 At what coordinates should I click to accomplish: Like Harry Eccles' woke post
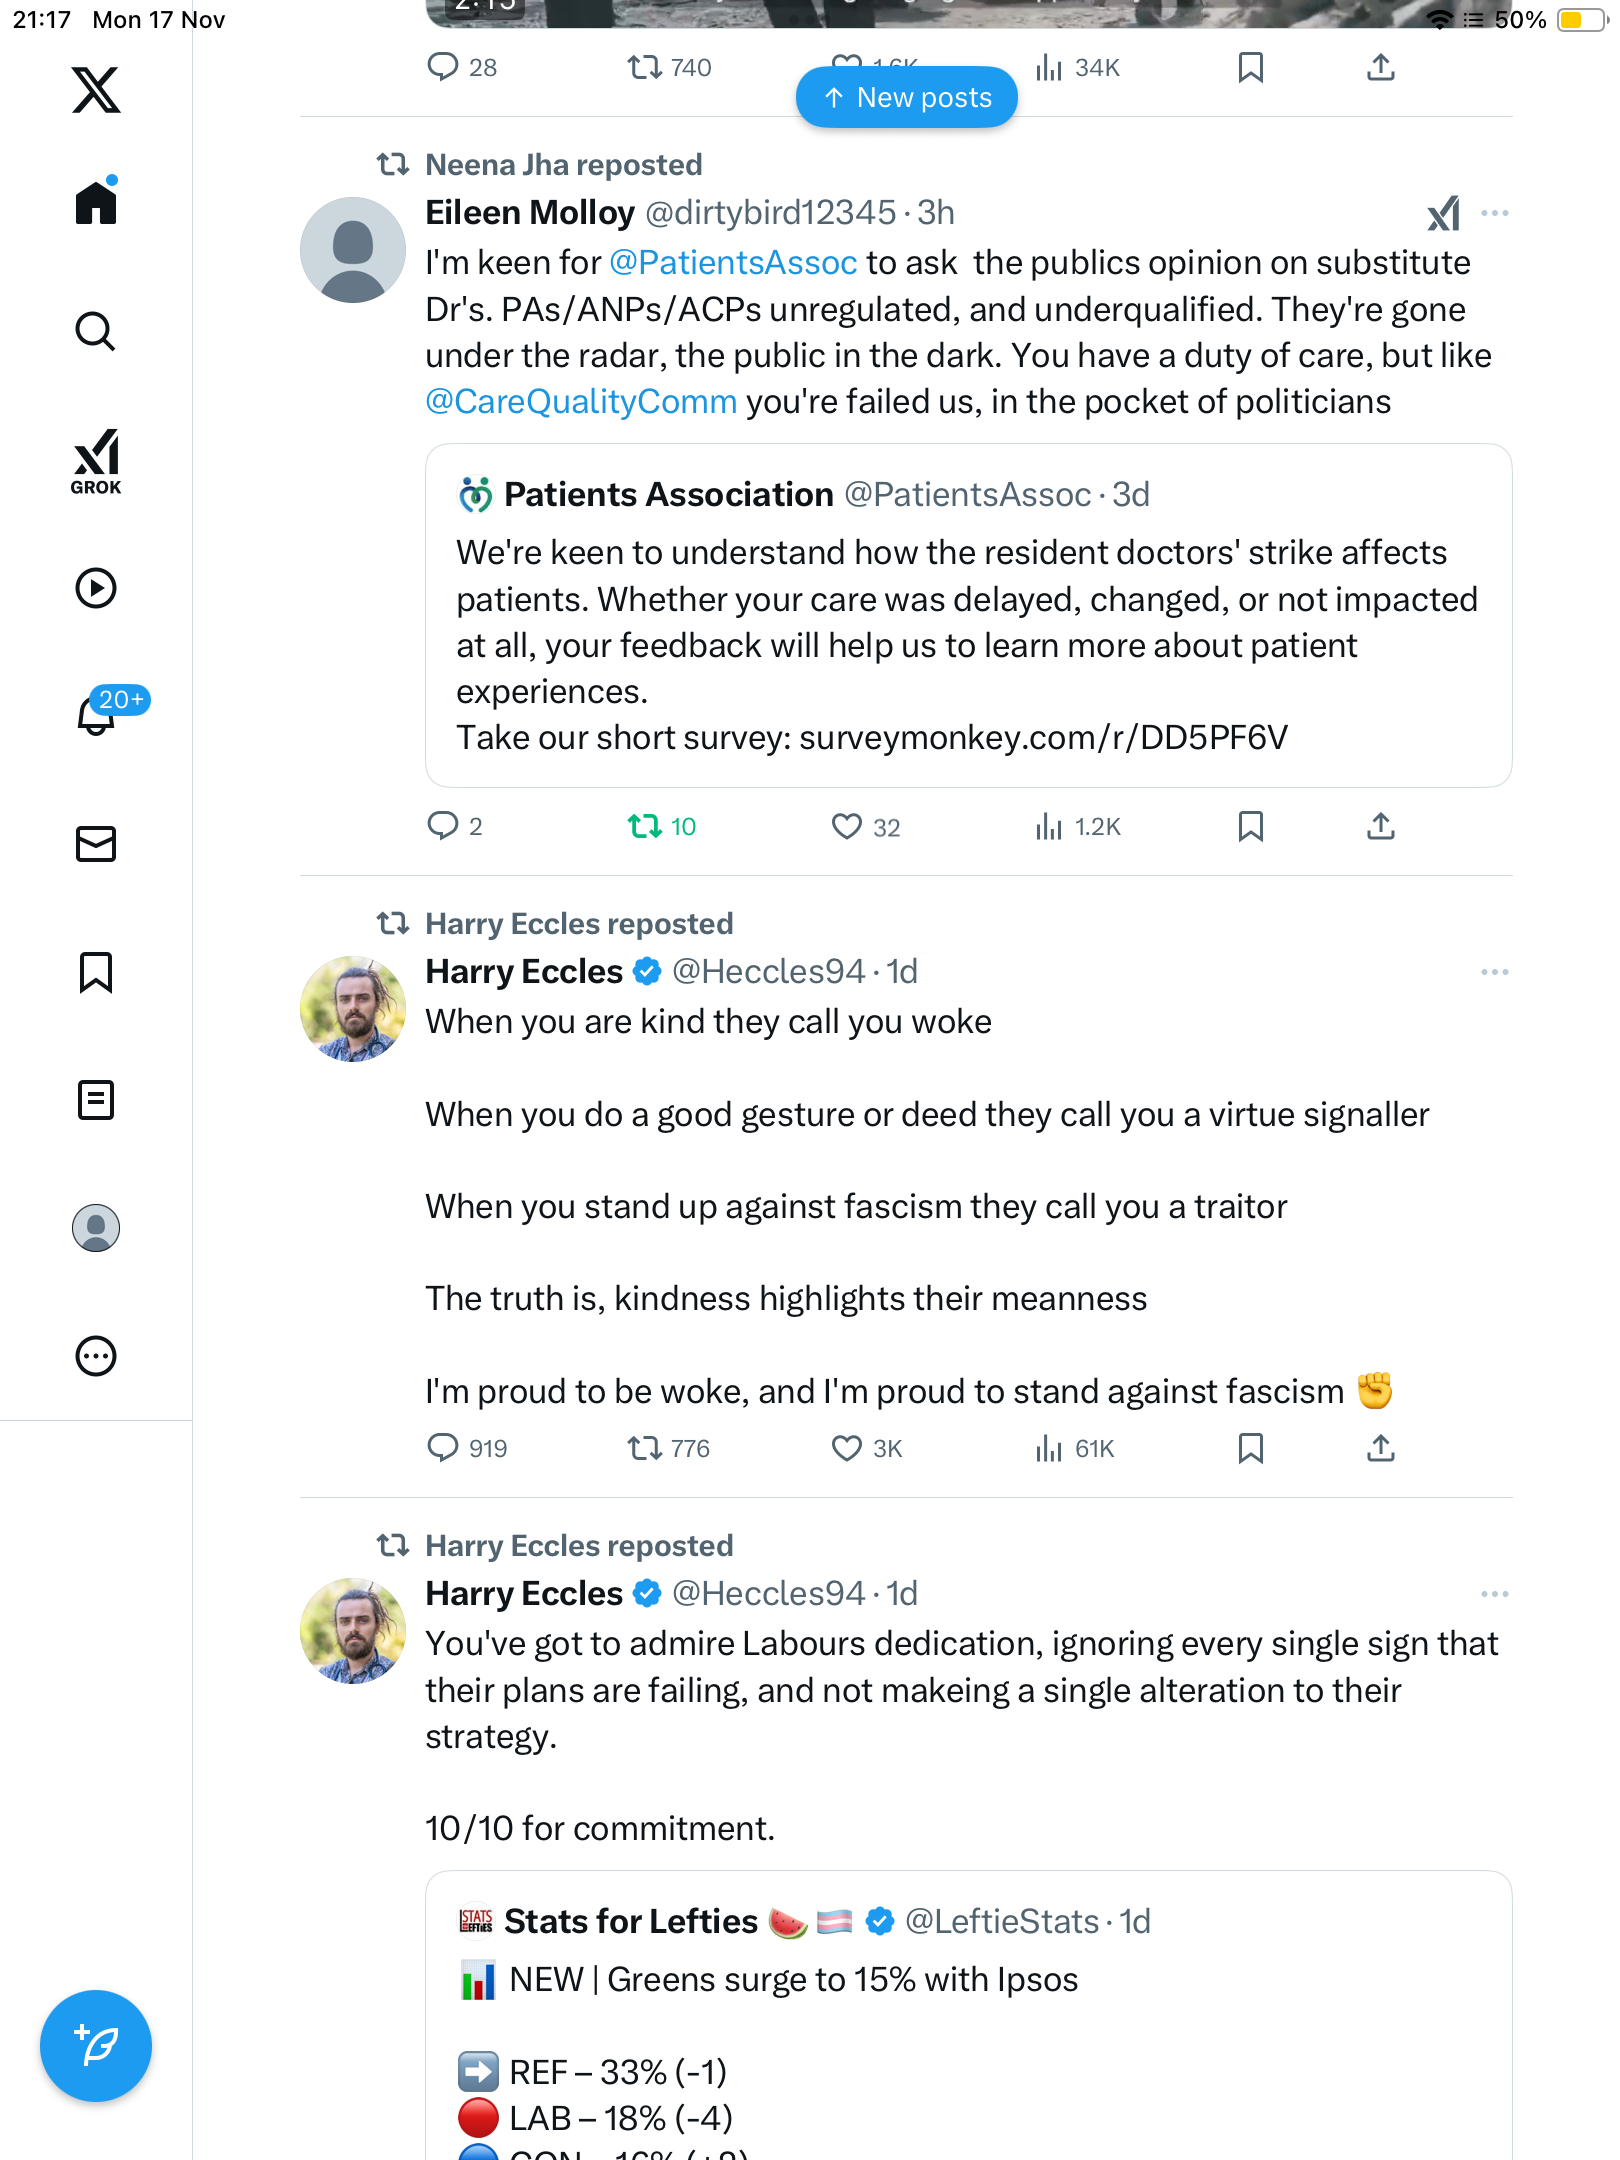click(x=847, y=1449)
